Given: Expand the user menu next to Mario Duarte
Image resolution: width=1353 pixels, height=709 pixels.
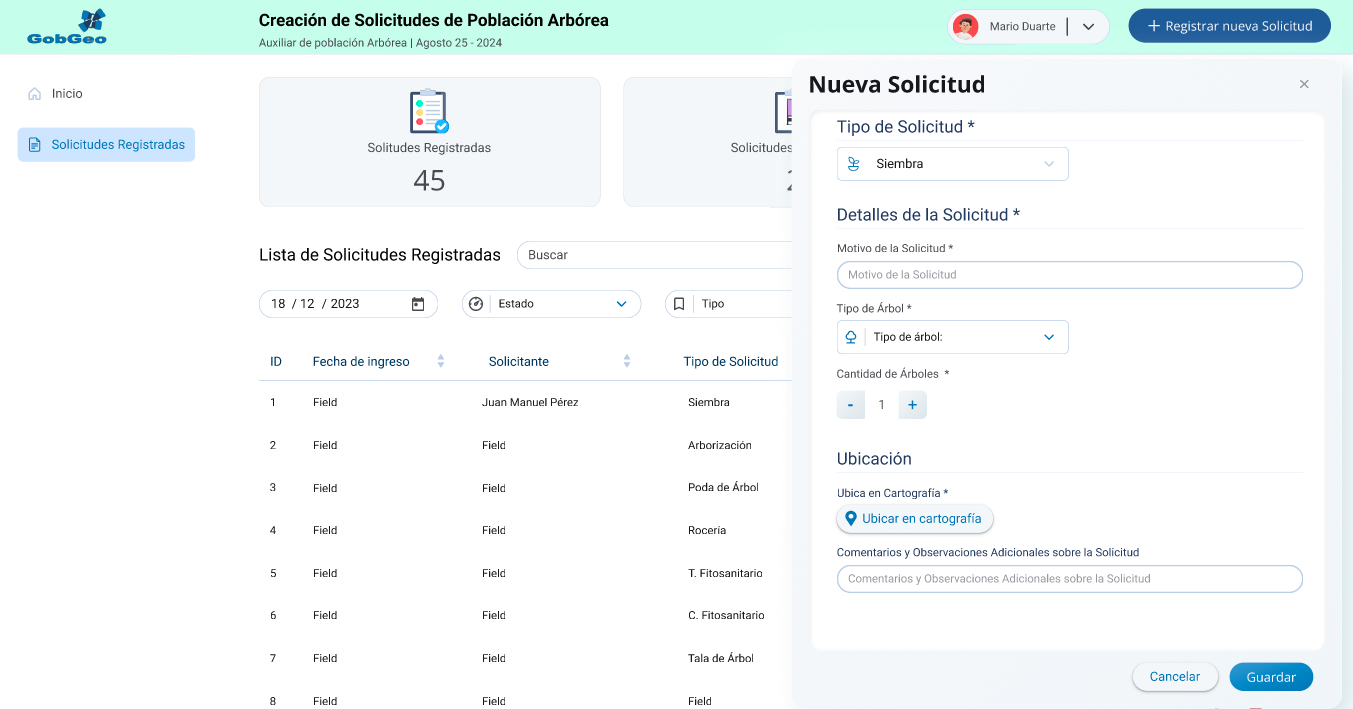Looking at the screenshot, I should tap(1089, 27).
